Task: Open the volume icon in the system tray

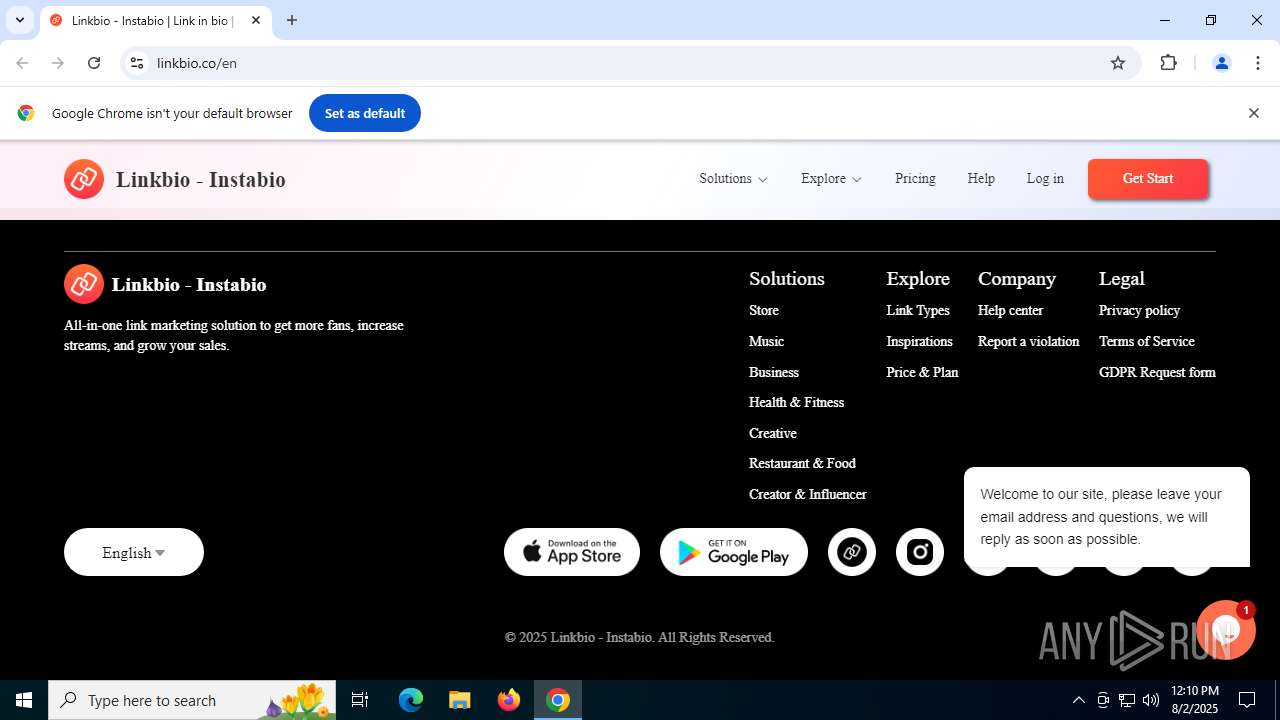Action: pyautogui.click(x=1151, y=700)
